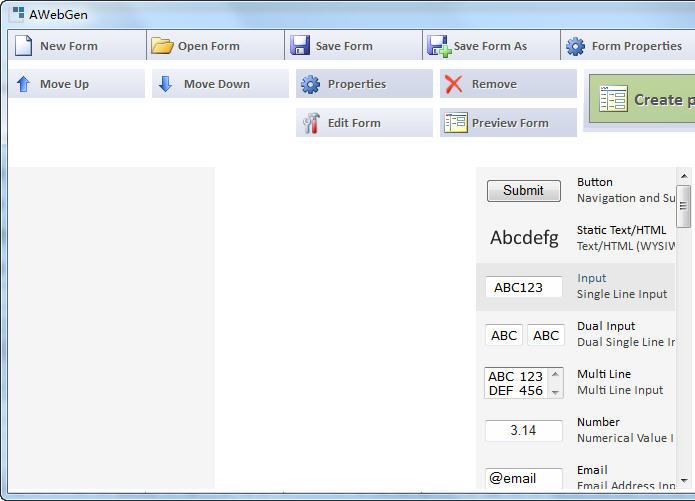The image size is (695, 501).
Task: Click the Edit Form hammer icon
Action: pos(311,123)
